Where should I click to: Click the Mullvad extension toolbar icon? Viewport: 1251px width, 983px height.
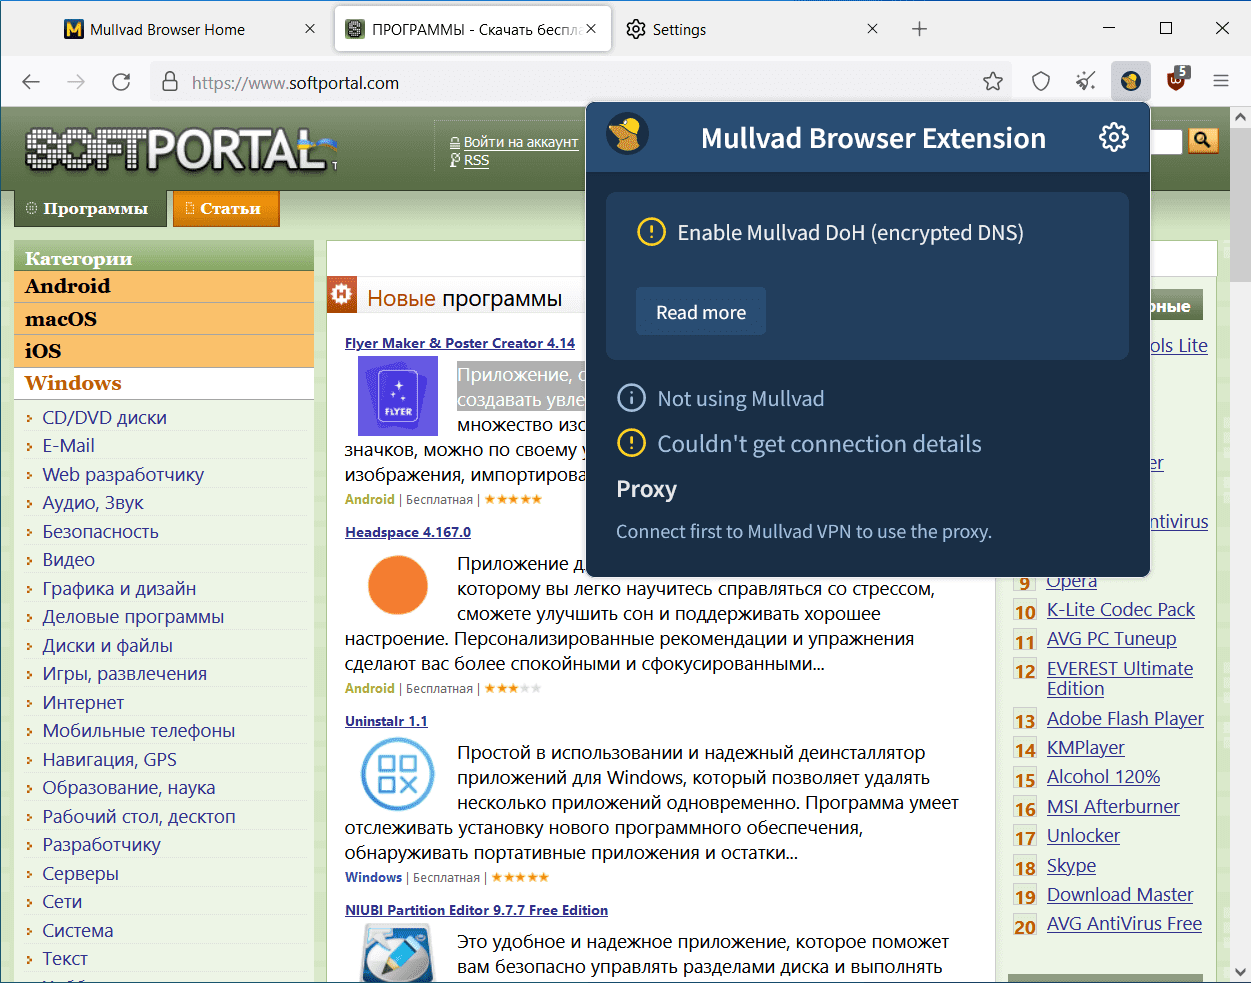[x=1130, y=82]
